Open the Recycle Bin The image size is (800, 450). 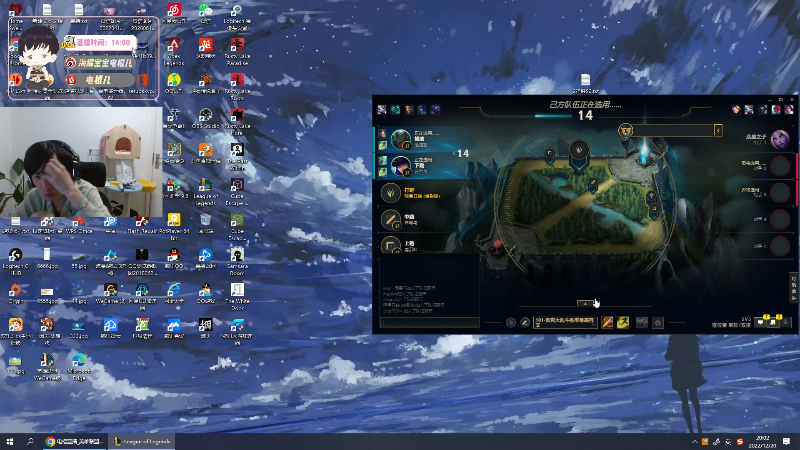click(206, 223)
